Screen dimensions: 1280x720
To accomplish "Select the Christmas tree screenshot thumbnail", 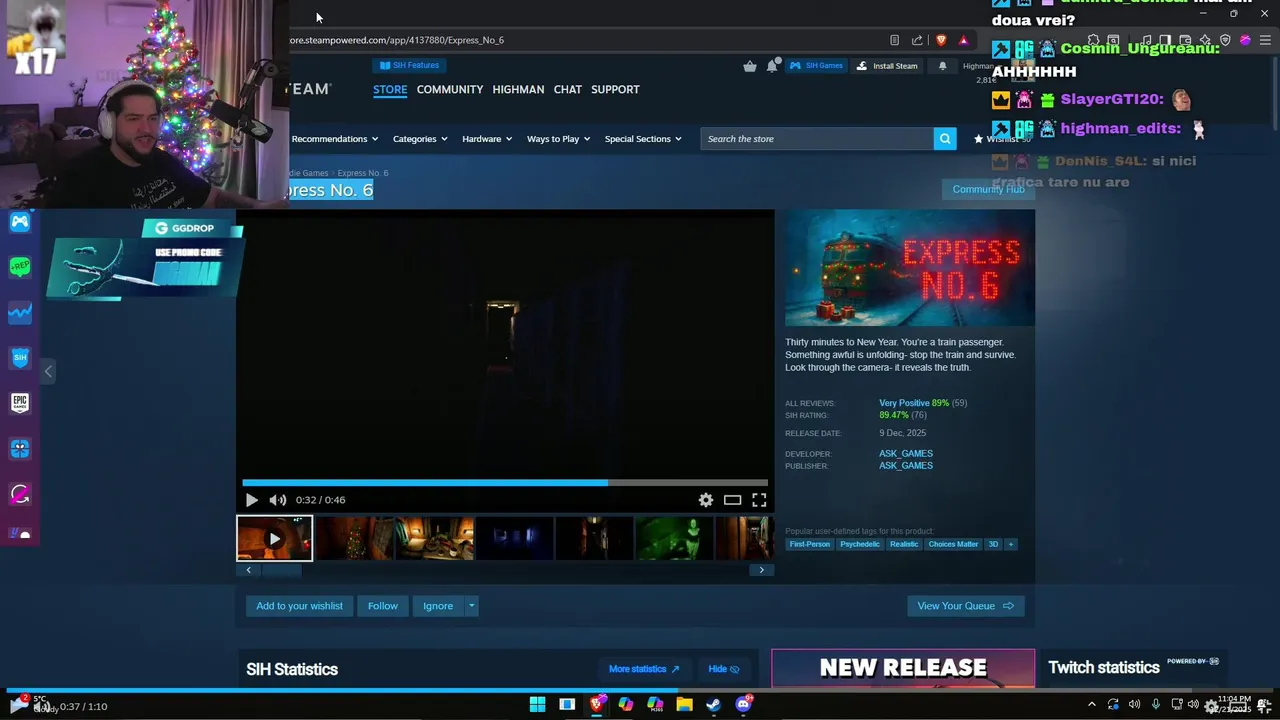I will tap(355, 538).
